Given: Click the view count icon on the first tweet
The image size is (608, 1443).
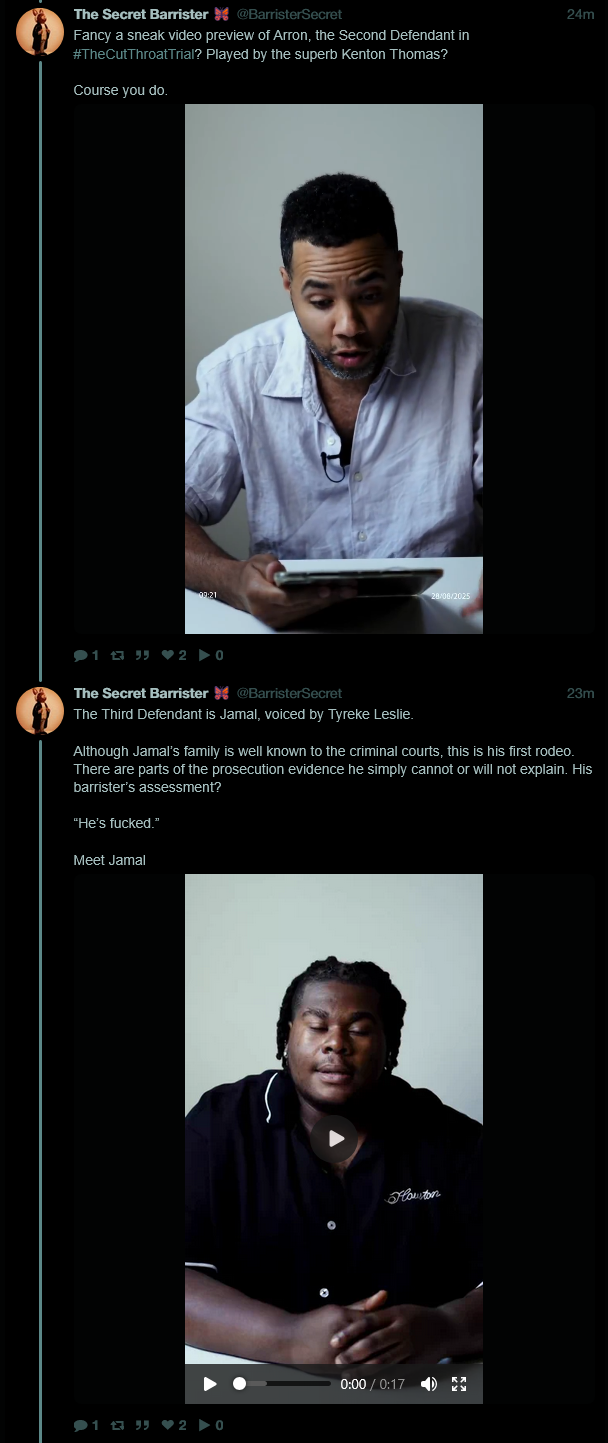Looking at the screenshot, I should [204, 656].
